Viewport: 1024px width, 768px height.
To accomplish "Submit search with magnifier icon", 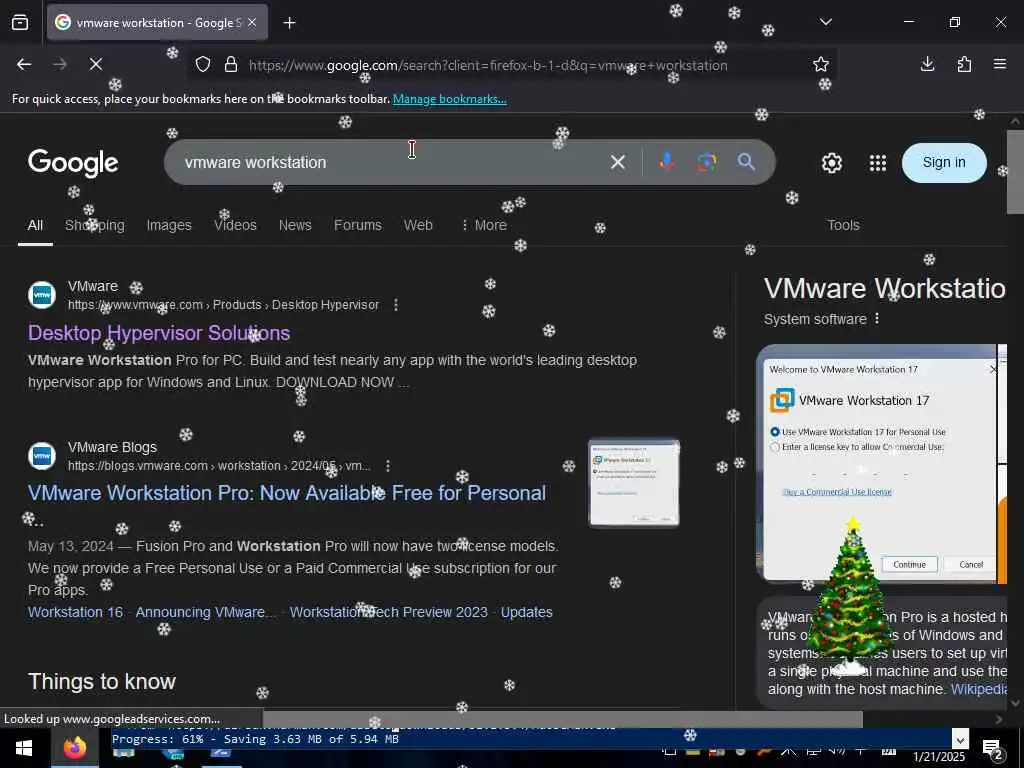I will (746, 162).
